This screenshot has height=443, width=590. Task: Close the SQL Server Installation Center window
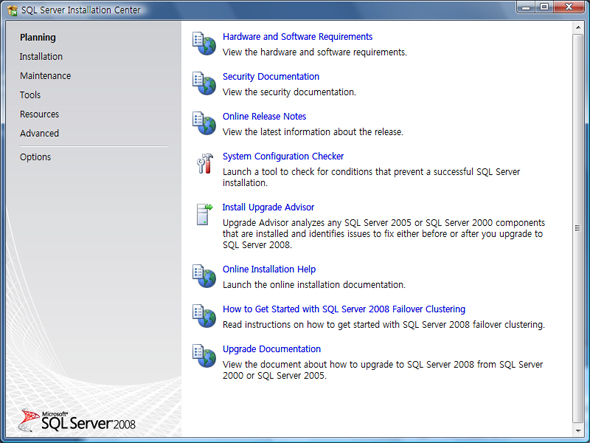[x=569, y=7]
